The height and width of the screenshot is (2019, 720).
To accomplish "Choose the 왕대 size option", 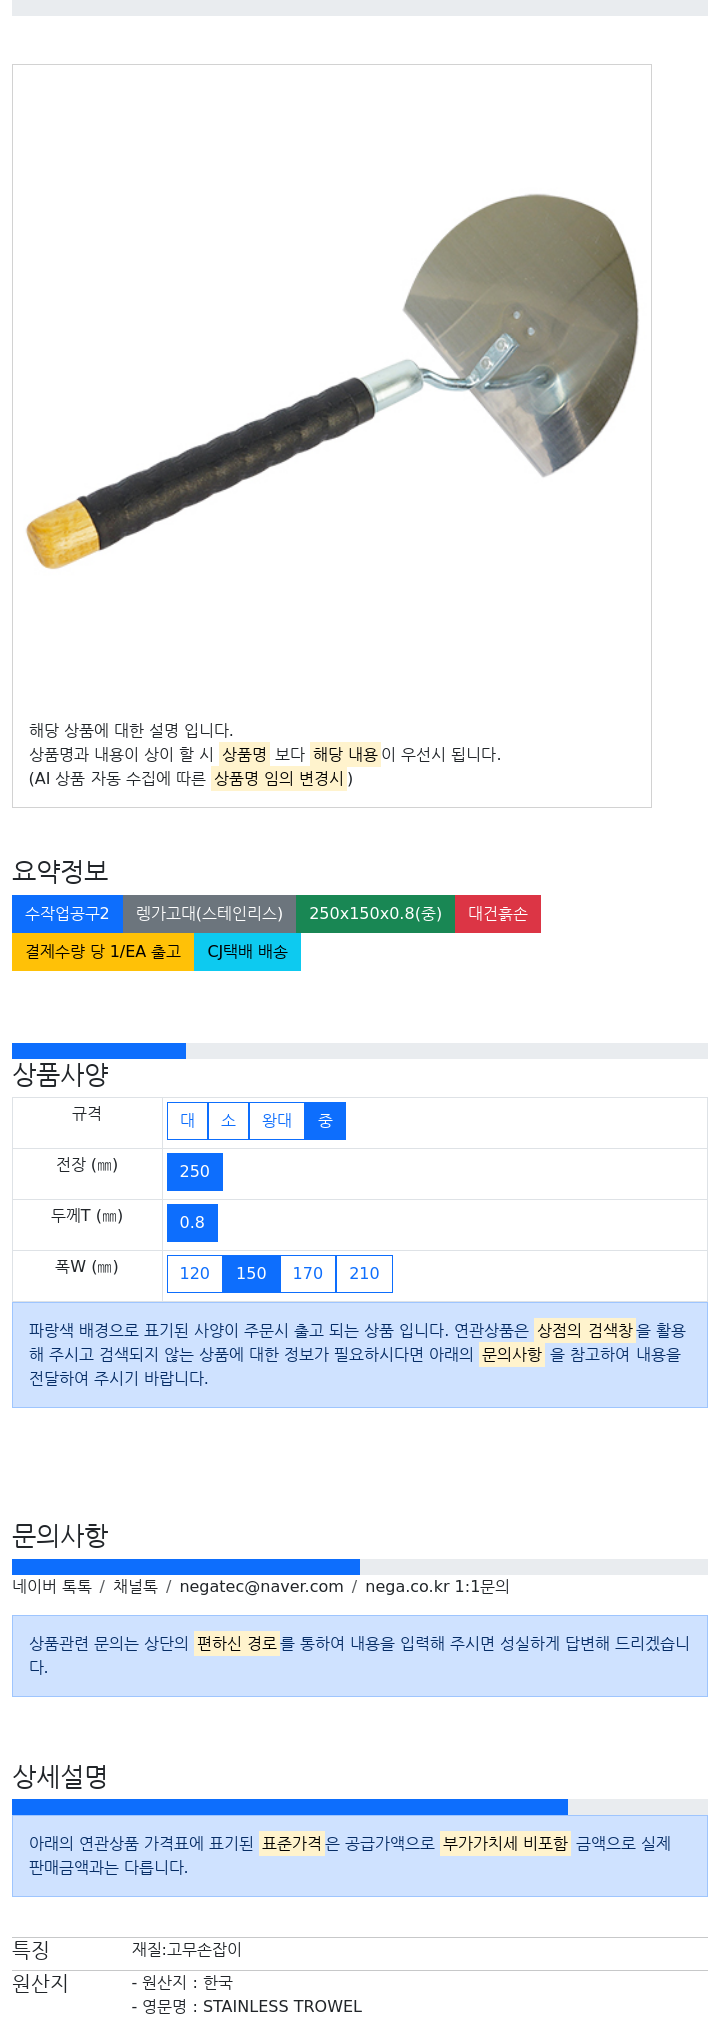I will point(277,1121).
